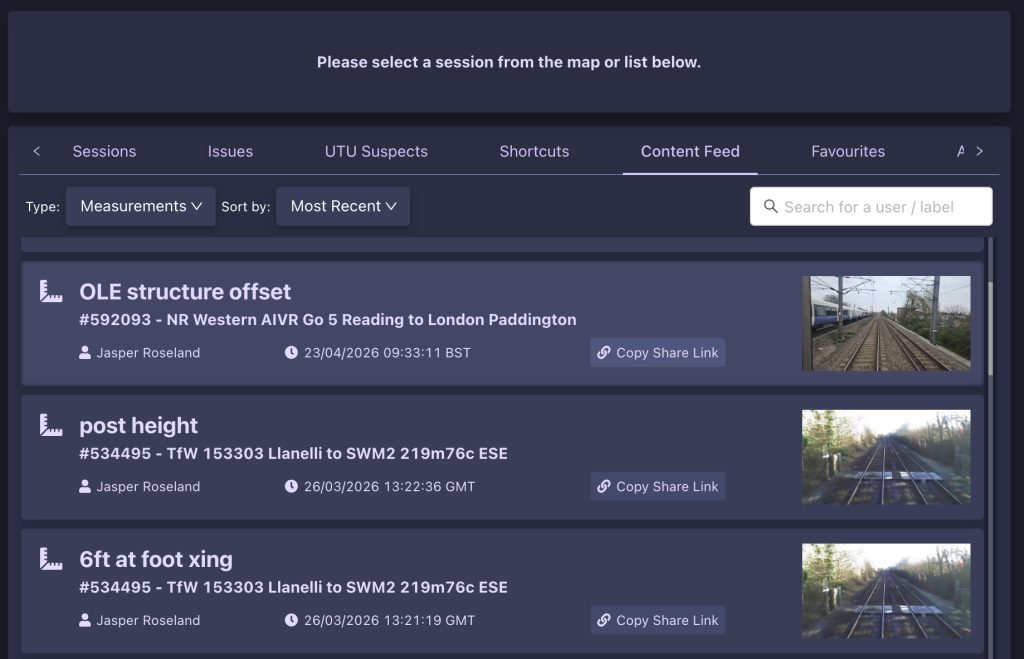
Task: Open the Sort by Most Recent dropdown
Action: tap(343, 206)
